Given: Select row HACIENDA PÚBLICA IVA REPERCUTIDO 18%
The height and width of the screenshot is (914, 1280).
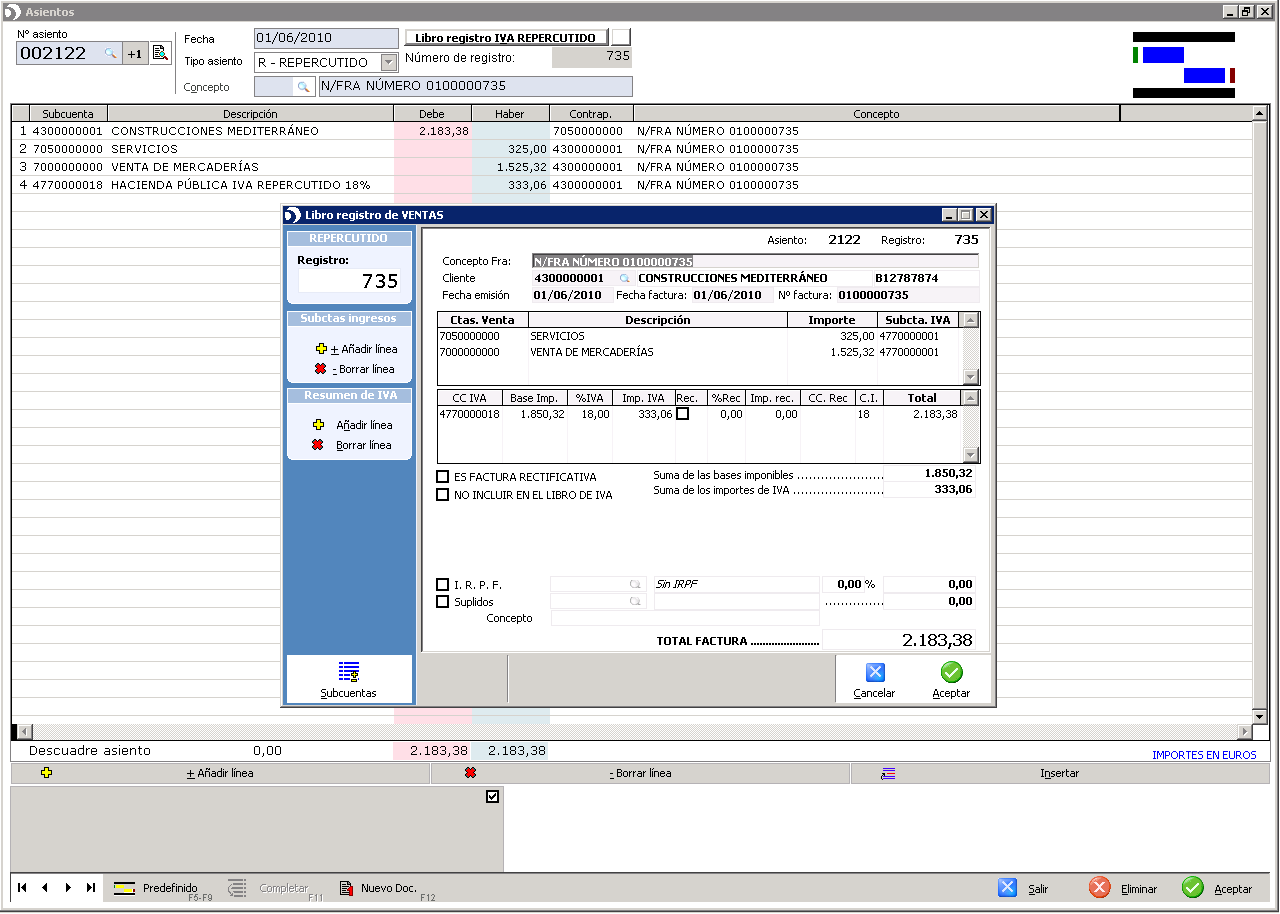Looking at the screenshot, I should 631,185.
